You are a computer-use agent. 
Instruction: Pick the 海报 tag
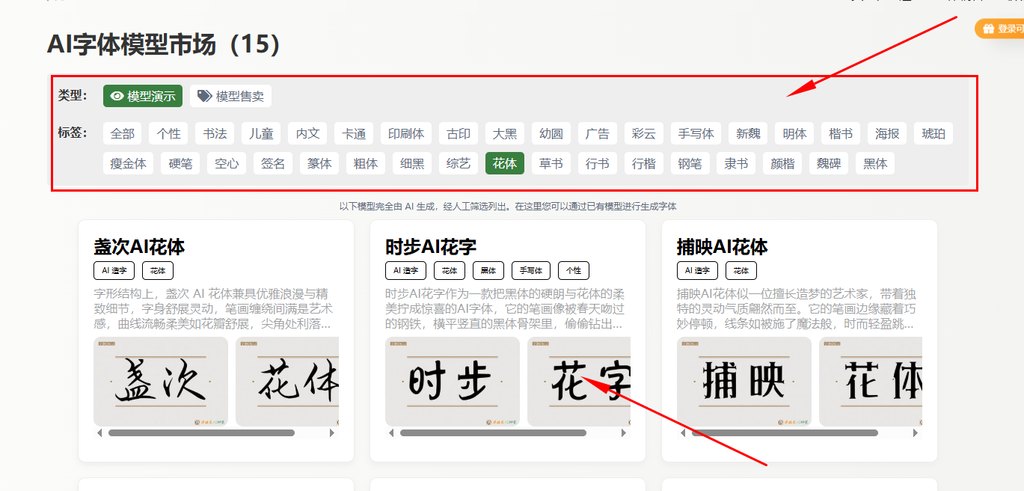(888, 133)
